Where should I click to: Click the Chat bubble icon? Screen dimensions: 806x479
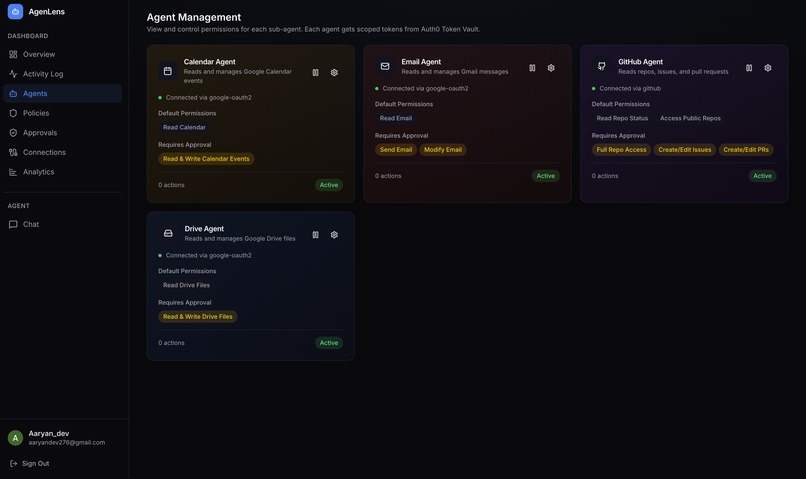(13, 224)
